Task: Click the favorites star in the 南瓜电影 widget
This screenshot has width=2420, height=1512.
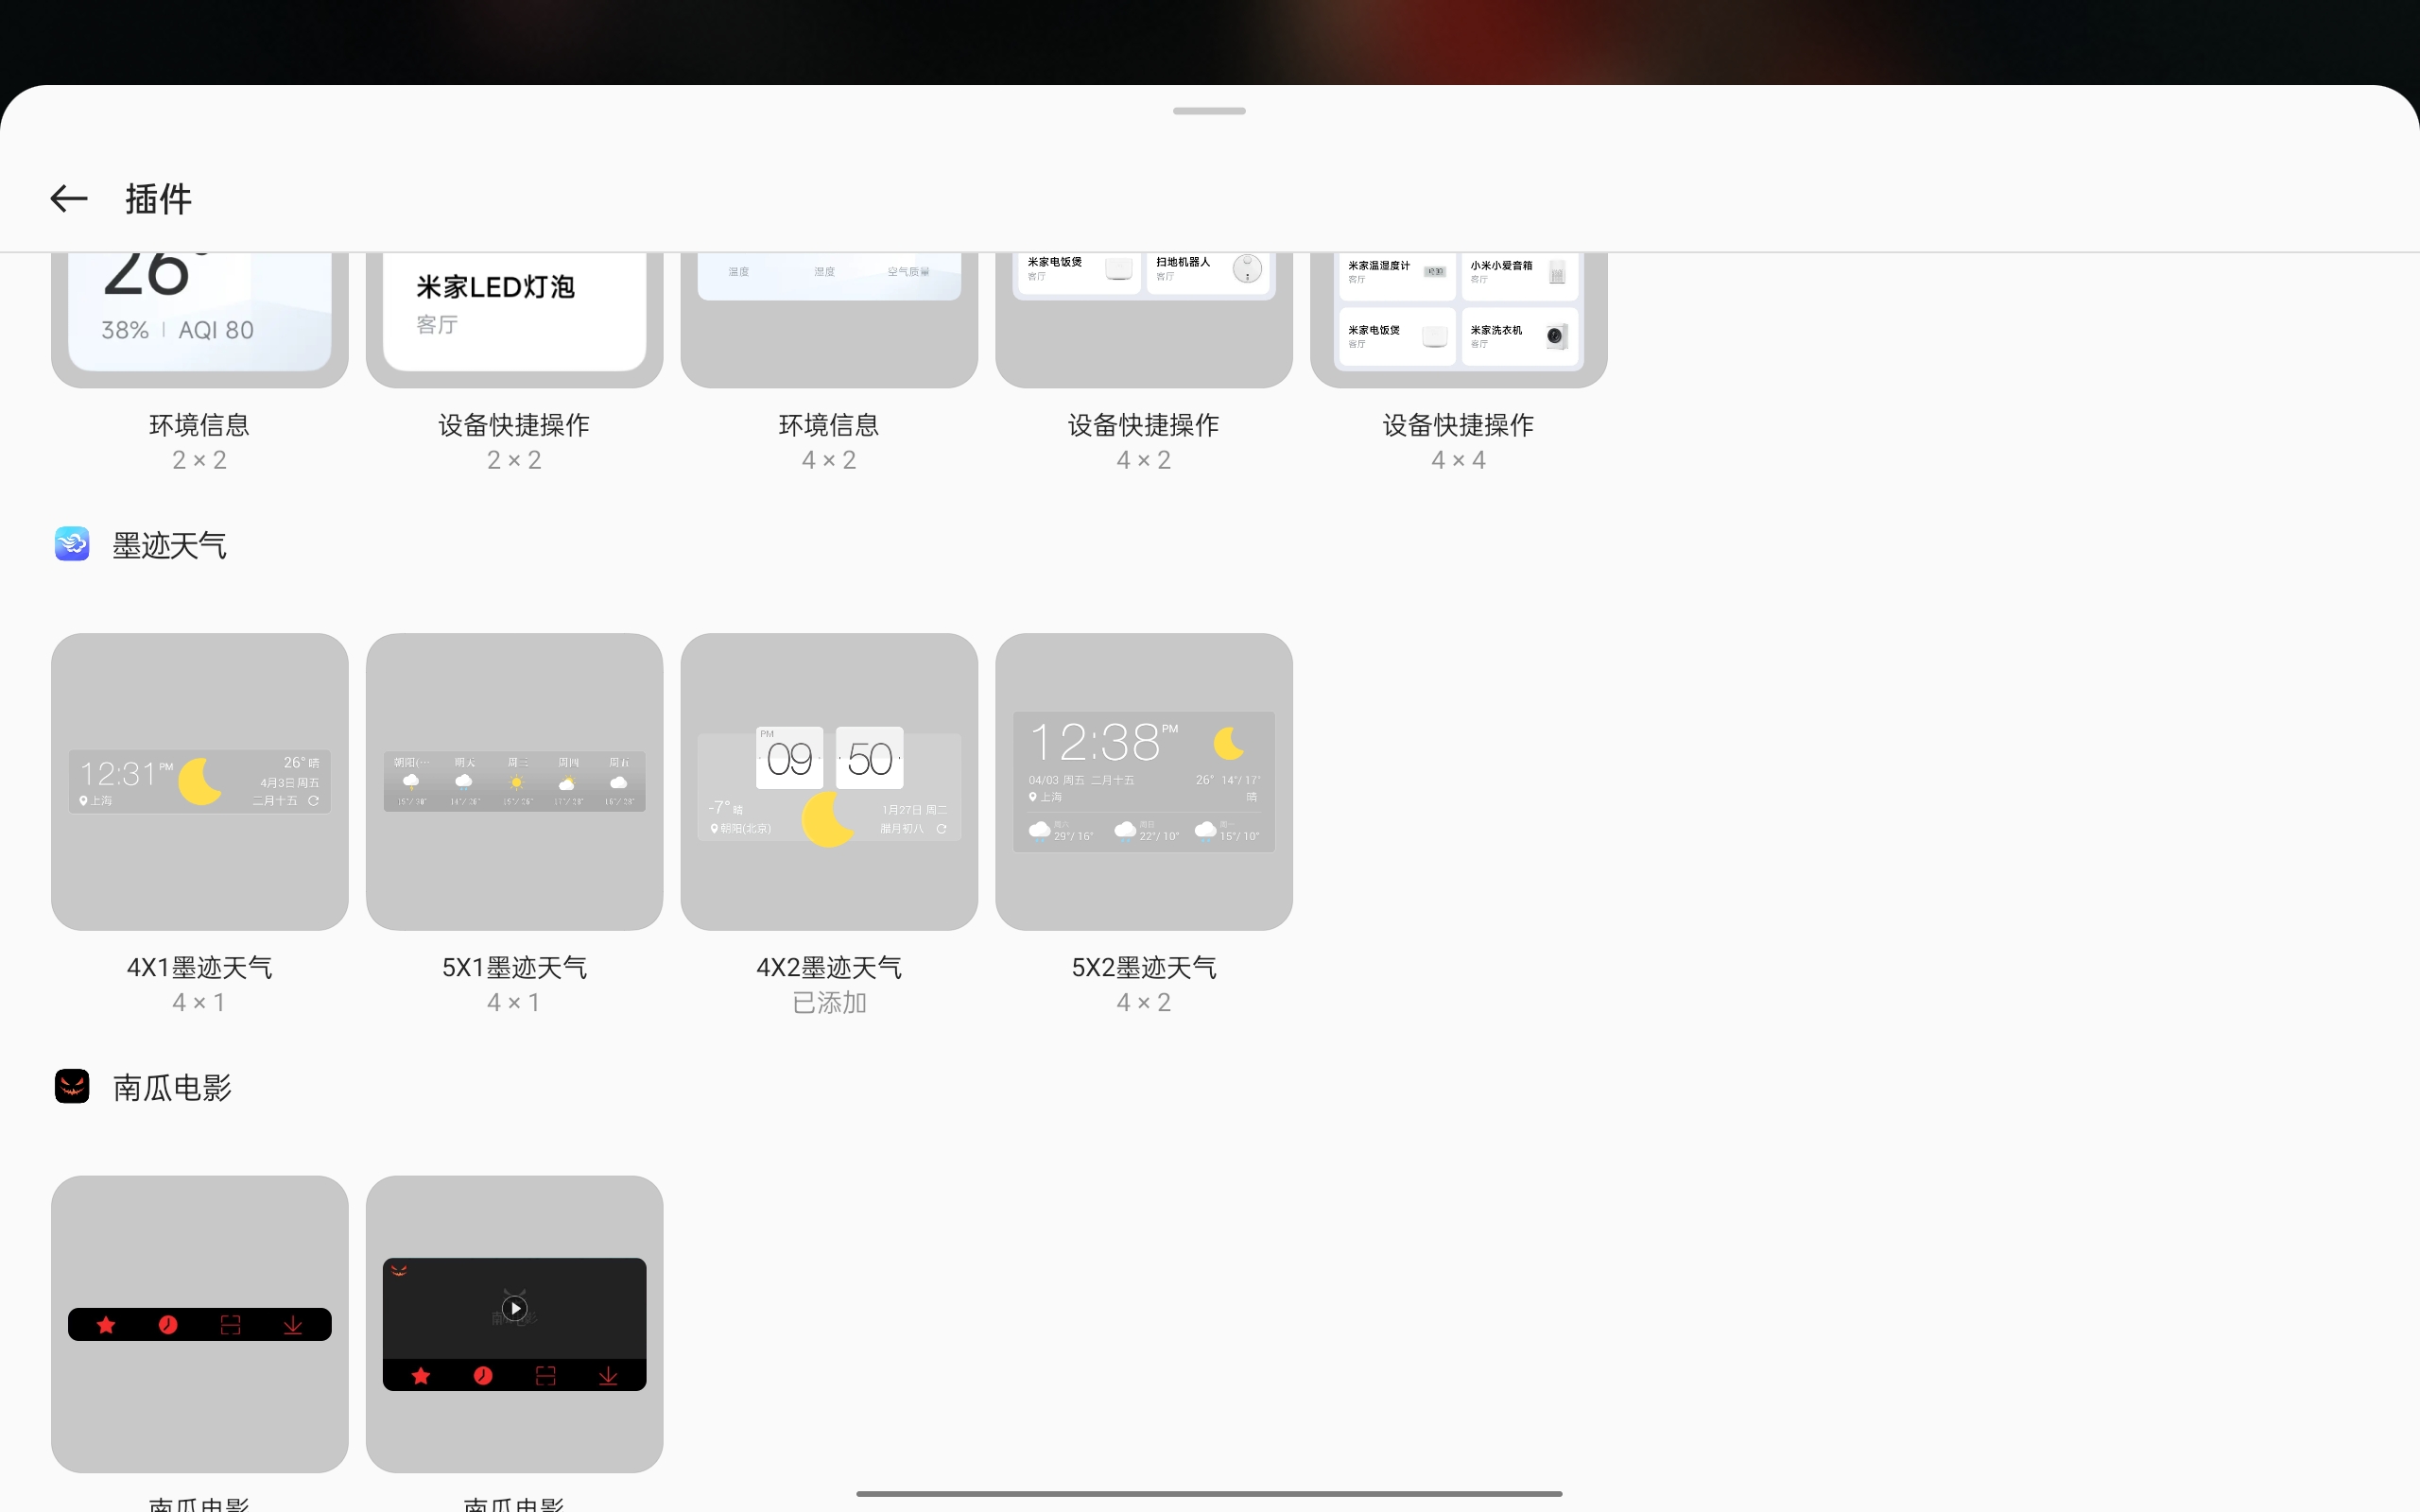Action: click(x=107, y=1324)
